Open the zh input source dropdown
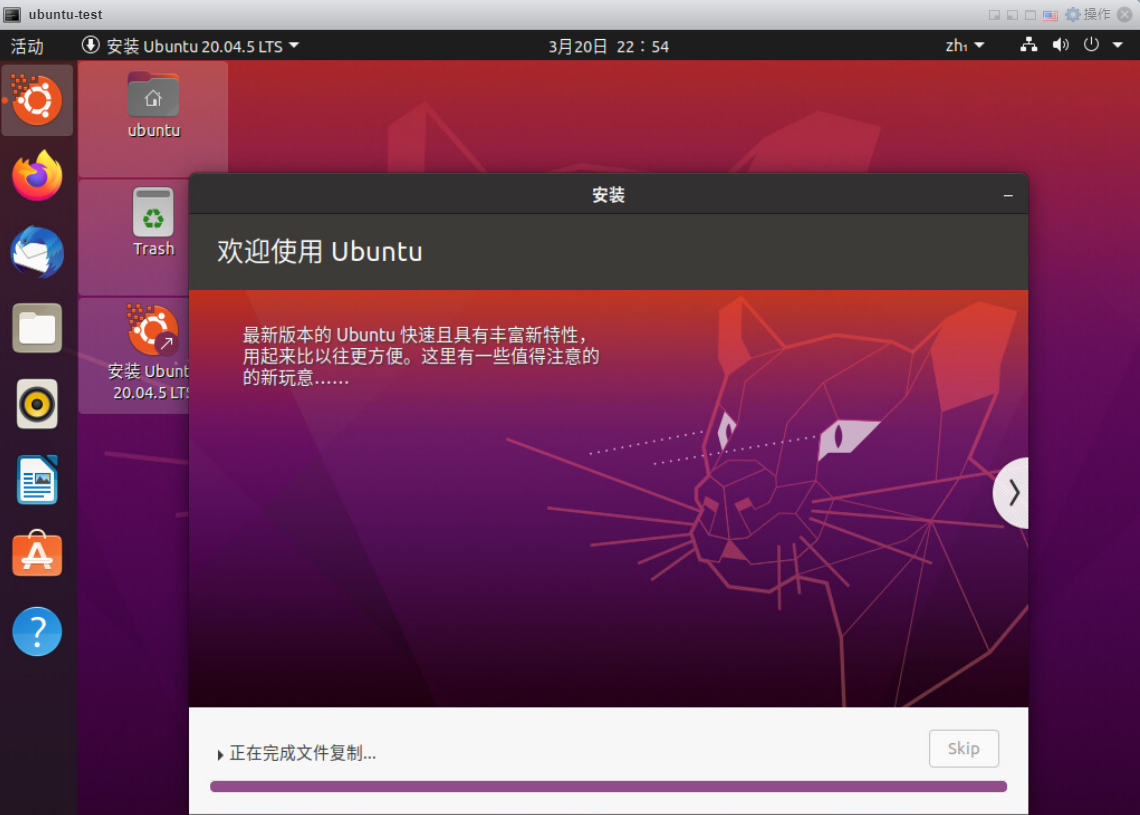The height and width of the screenshot is (815, 1140). [965, 46]
